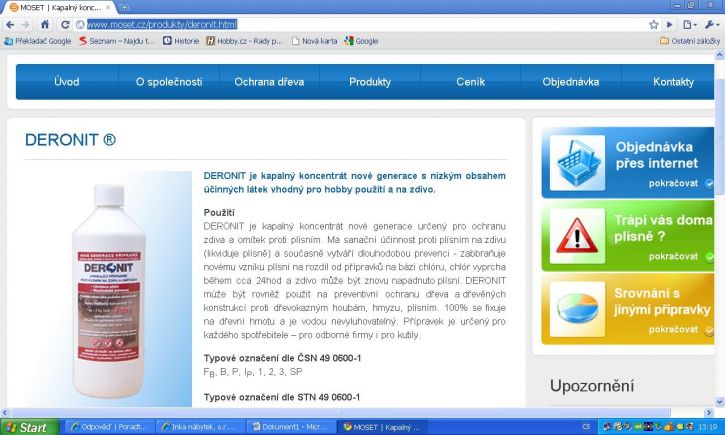725x435 pixels.
Task: Click the DERONIT bottle product image
Action: coord(109,291)
